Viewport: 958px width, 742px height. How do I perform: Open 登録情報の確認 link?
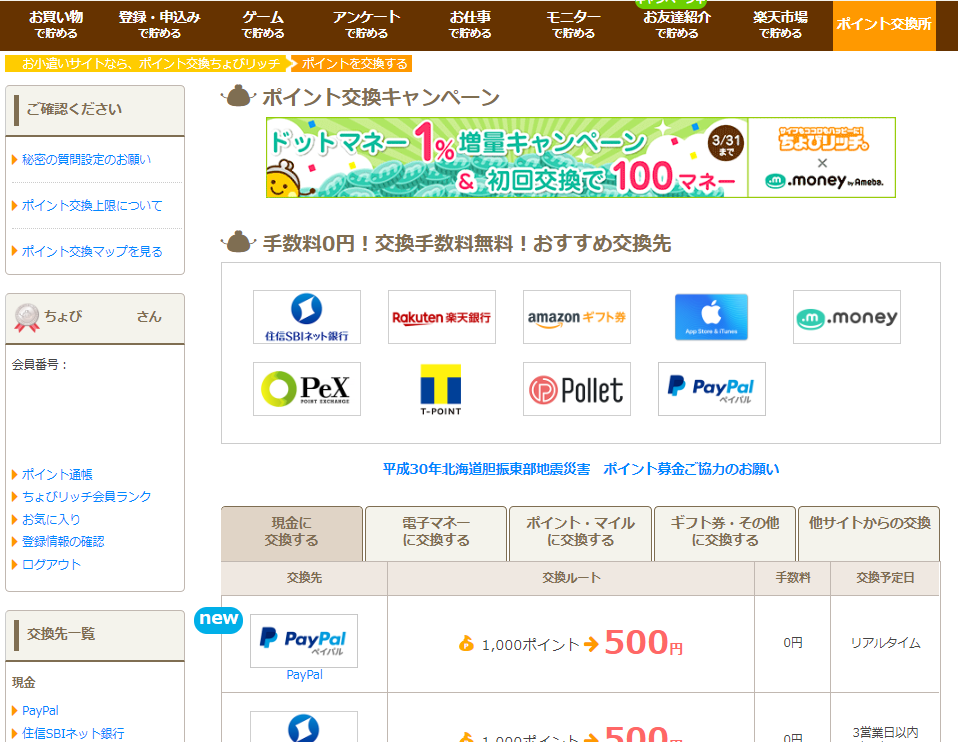[63, 542]
